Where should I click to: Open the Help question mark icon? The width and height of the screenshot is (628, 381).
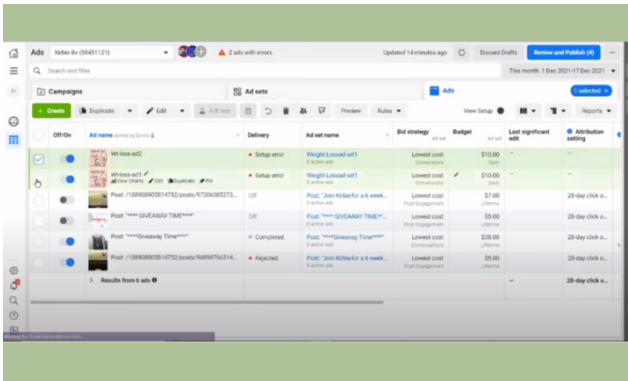pyautogui.click(x=14, y=316)
